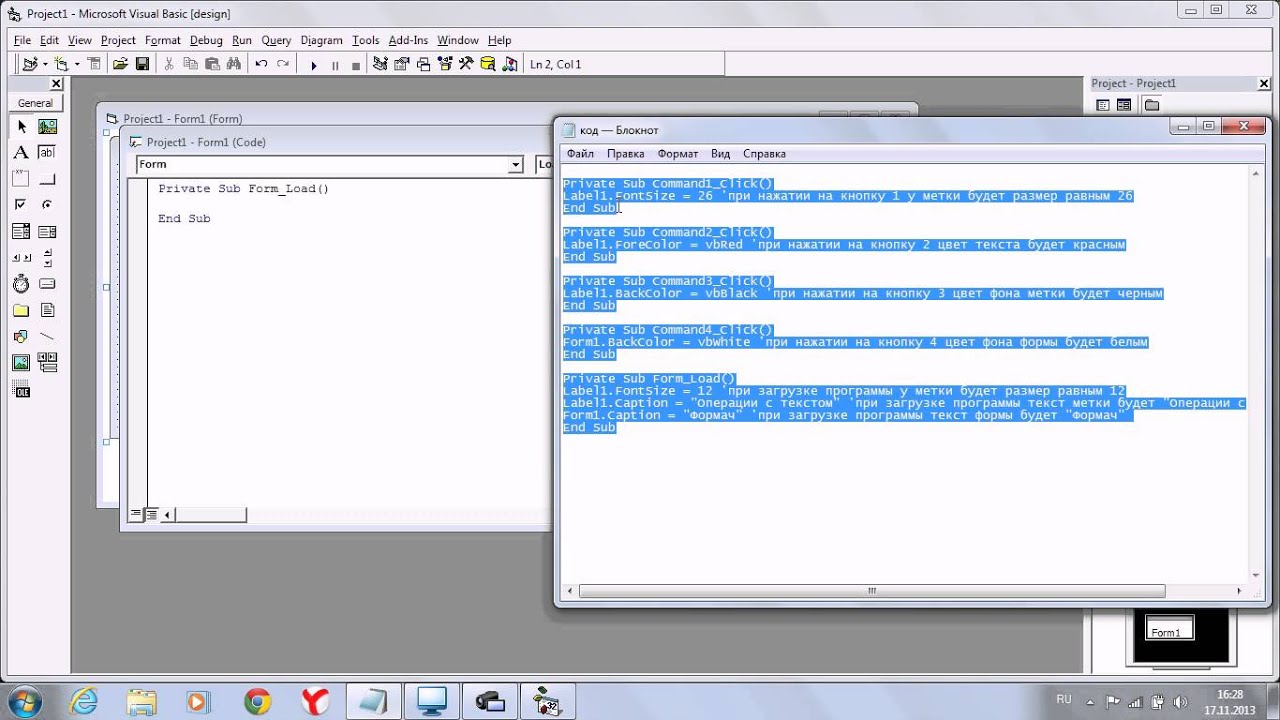Open Project Explorer from toolbar
This screenshot has width=1280, height=720.
[380, 64]
